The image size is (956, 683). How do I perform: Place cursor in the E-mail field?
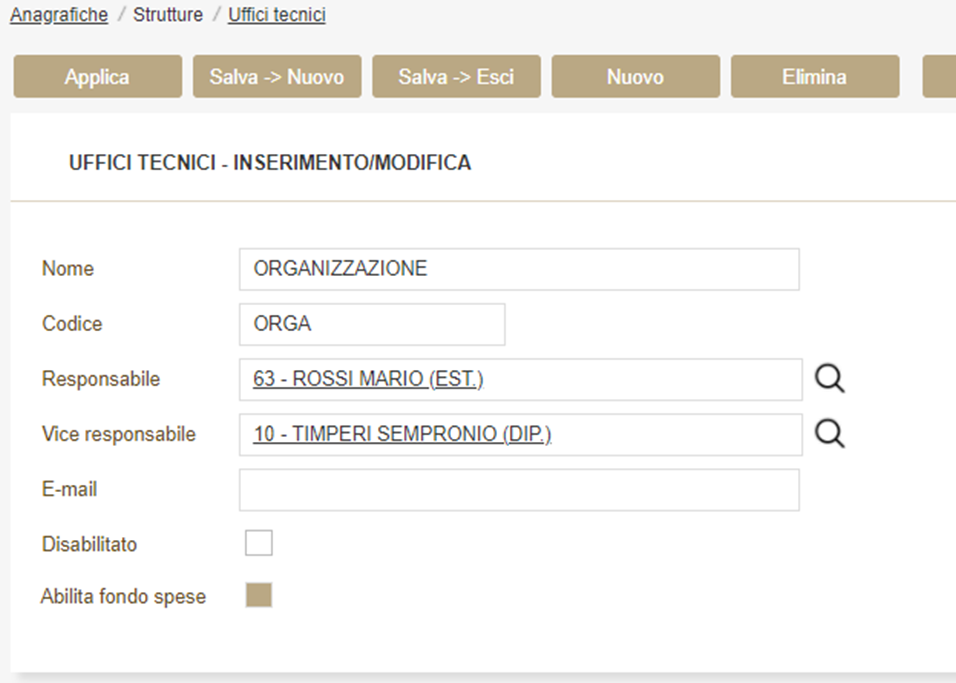click(x=518, y=490)
